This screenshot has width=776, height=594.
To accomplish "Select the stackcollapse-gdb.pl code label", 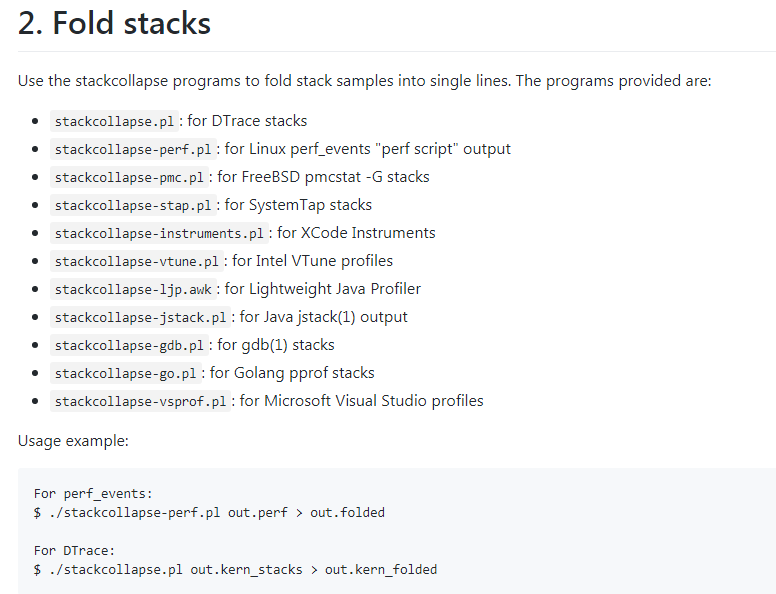I will [x=129, y=345].
